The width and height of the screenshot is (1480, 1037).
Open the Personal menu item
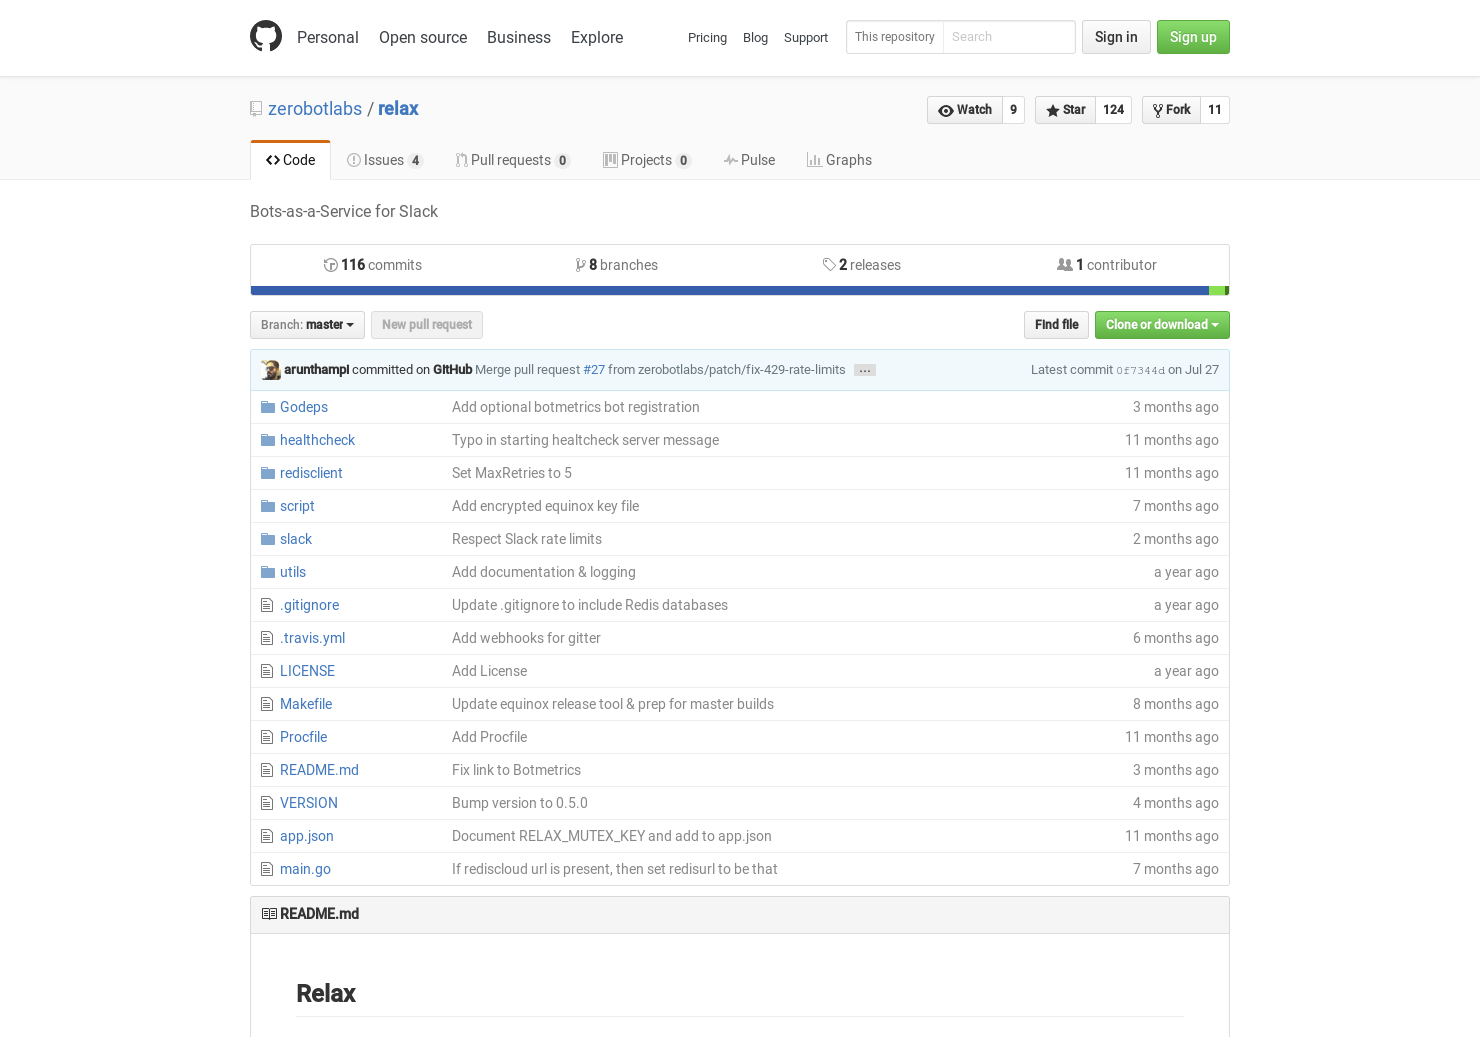coord(327,37)
